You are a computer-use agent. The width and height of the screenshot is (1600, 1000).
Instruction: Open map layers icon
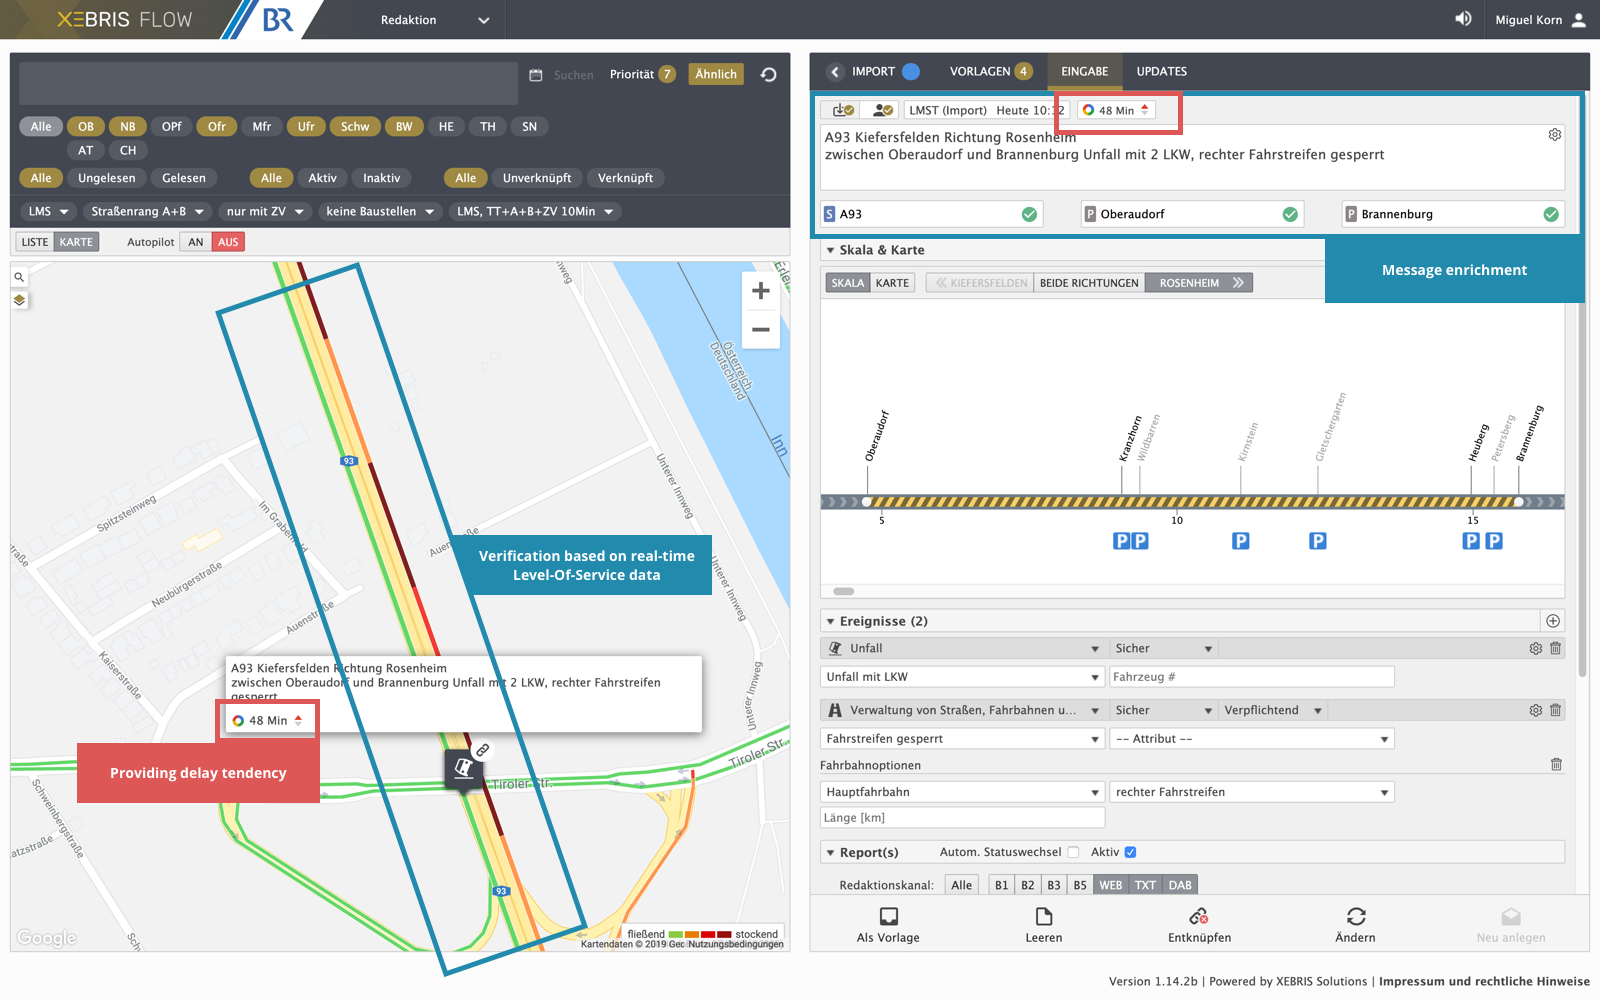[x=19, y=300]
